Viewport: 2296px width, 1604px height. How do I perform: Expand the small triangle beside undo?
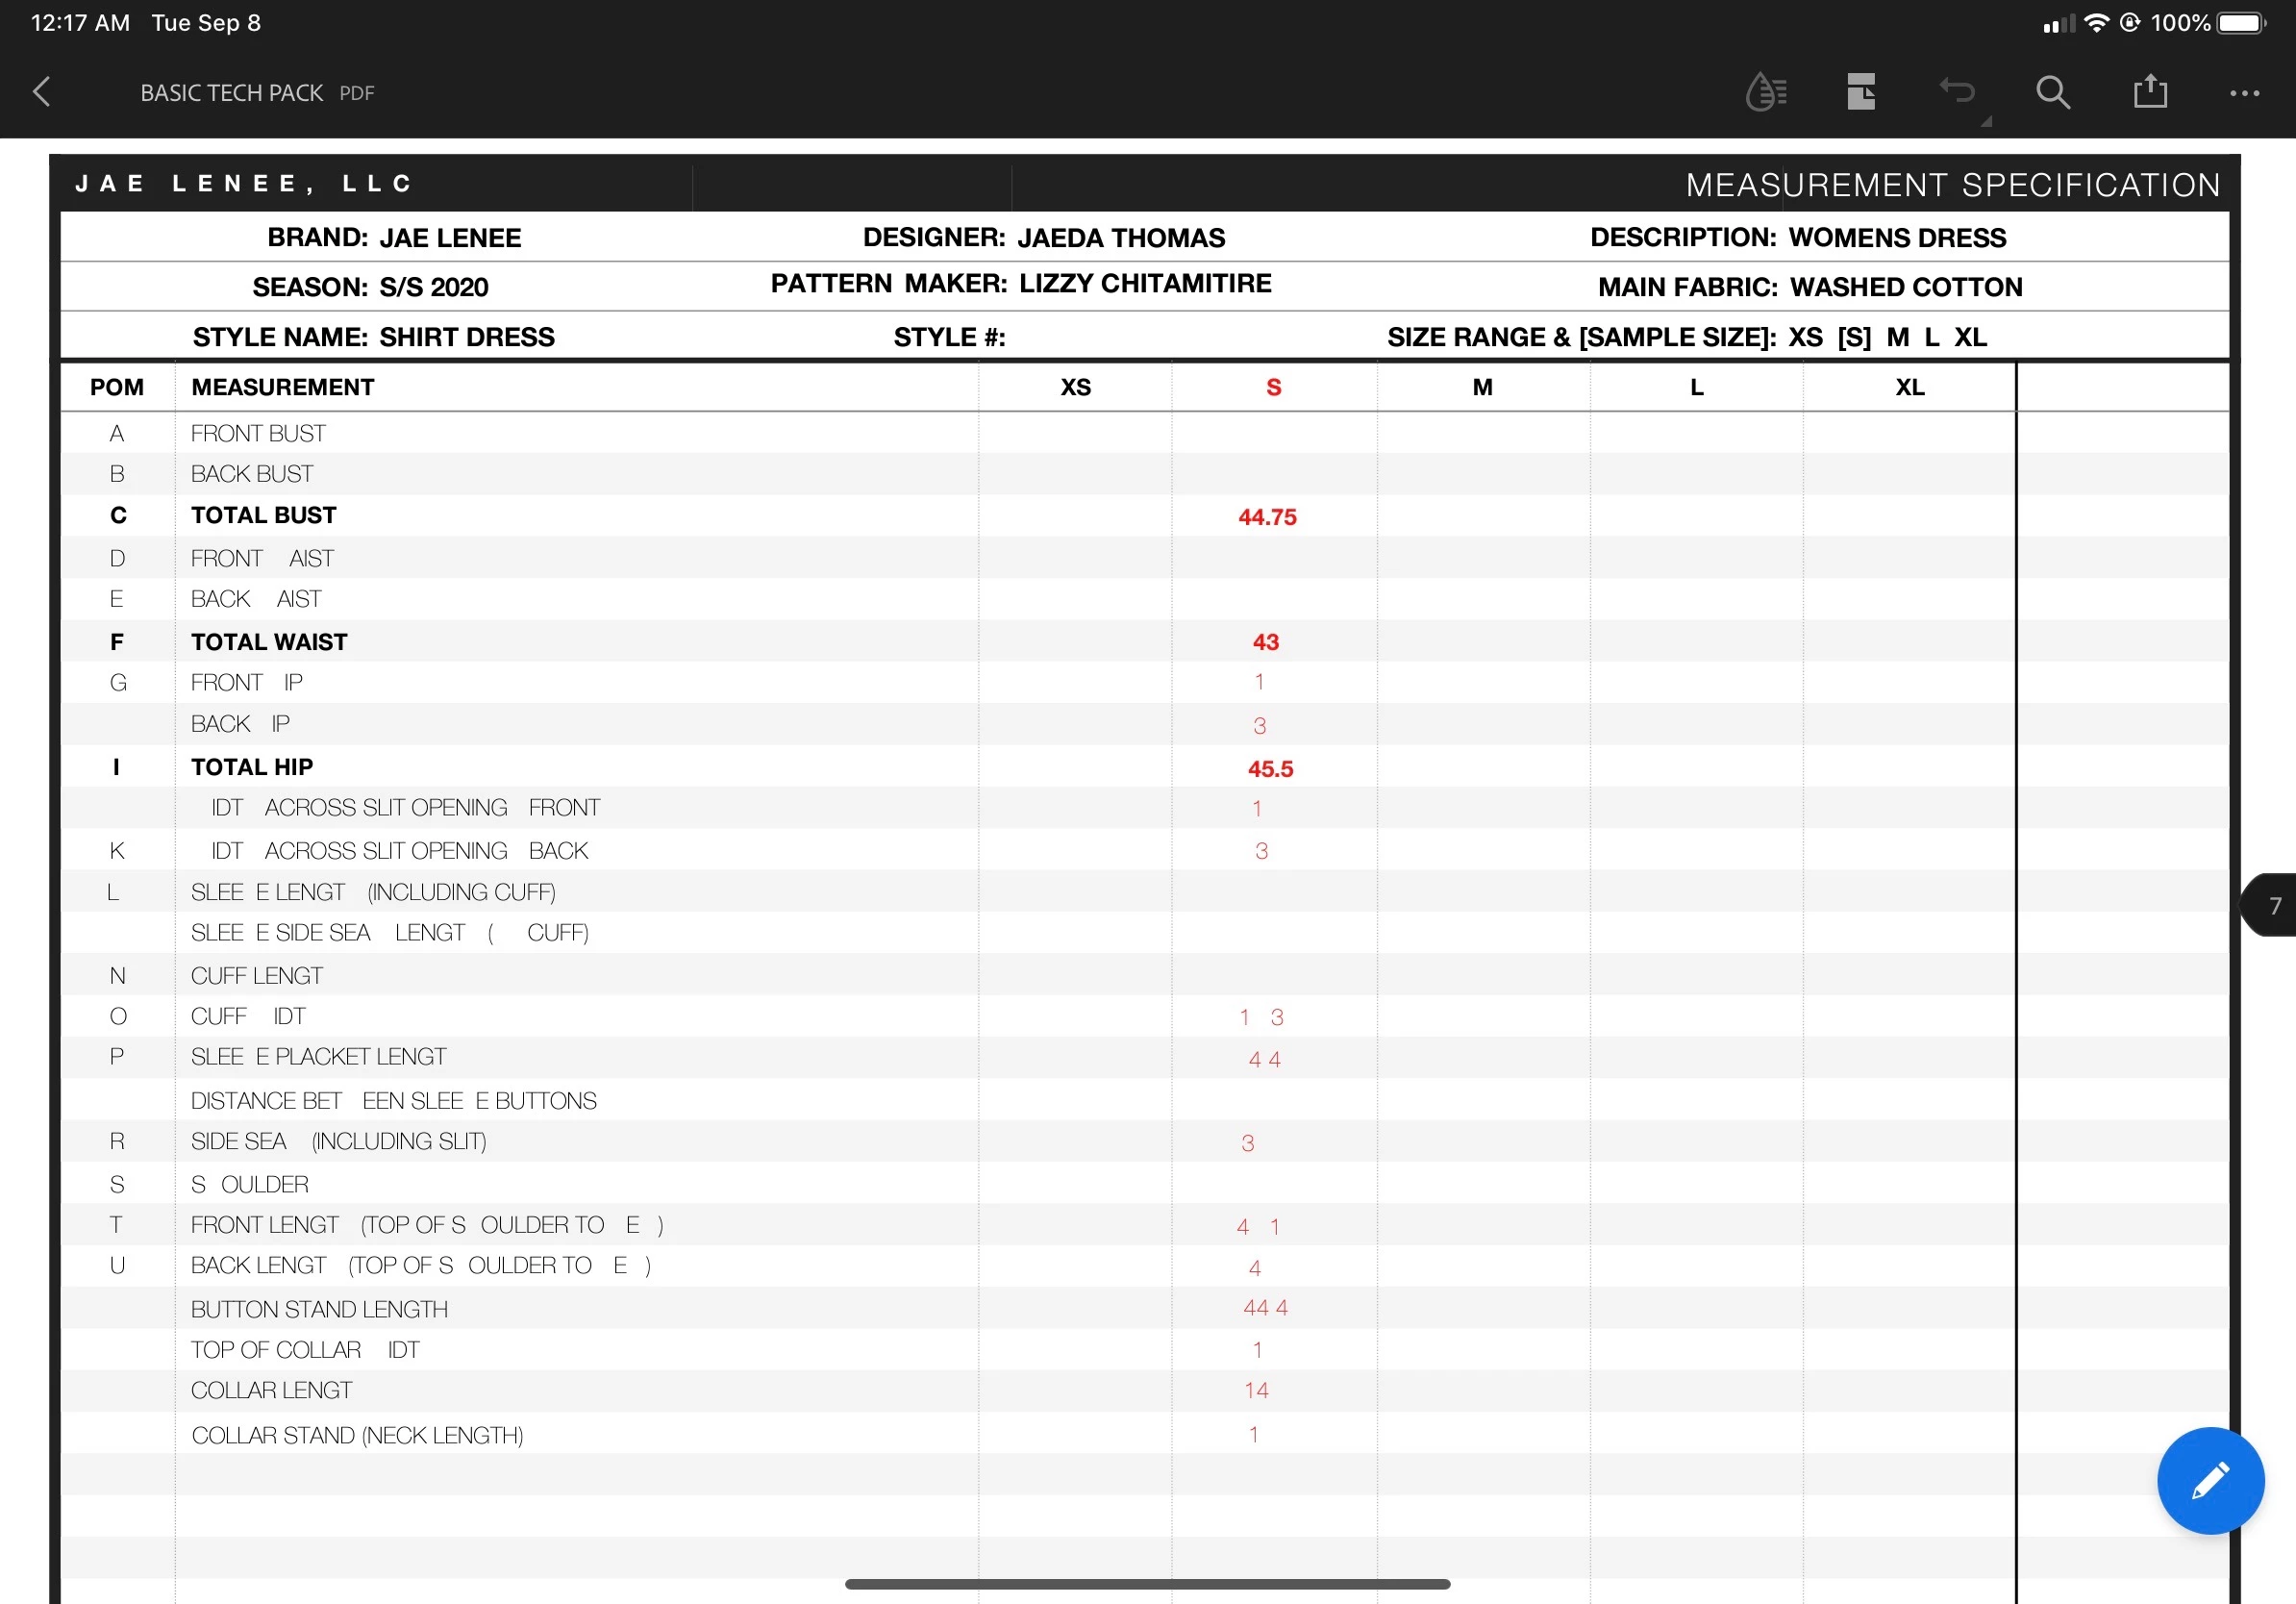pyautogui.click(x=1987, y=121)
